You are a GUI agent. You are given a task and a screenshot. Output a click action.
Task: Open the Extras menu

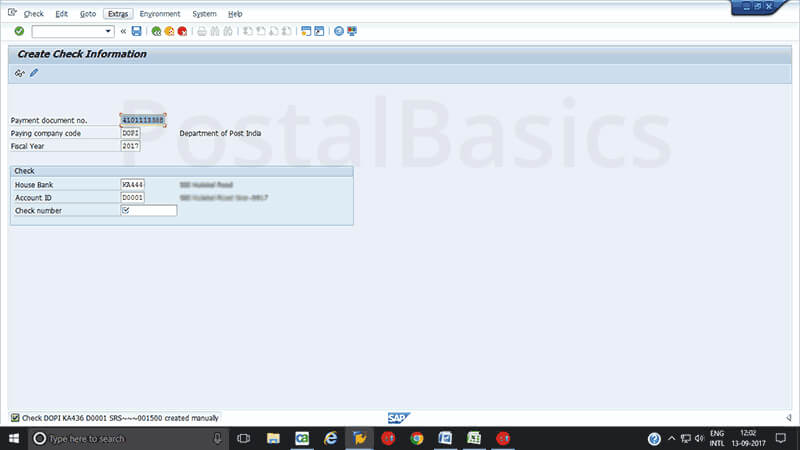[118, 14]
